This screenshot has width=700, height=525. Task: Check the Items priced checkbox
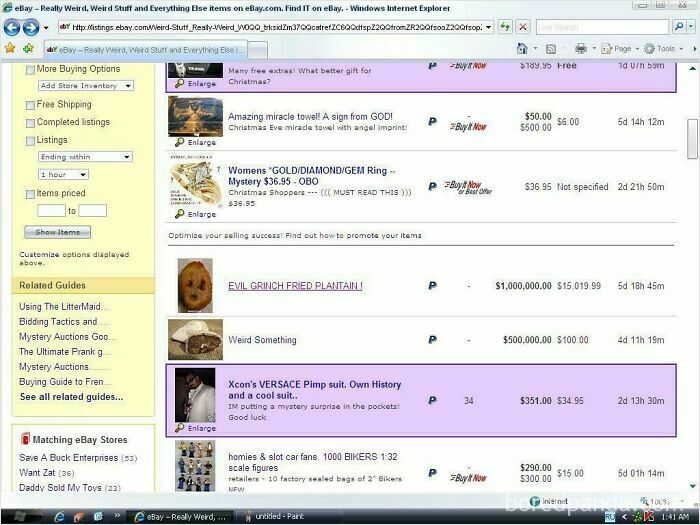[30, 194]
